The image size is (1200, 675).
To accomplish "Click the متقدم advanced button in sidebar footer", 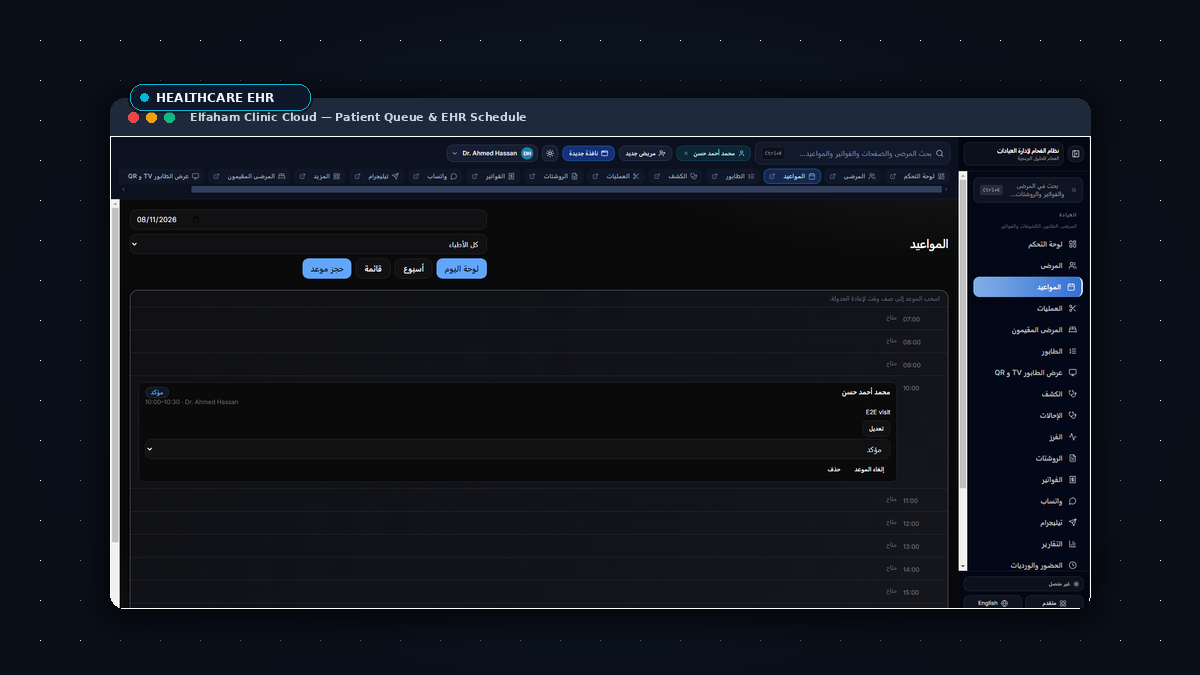I will click(x=1053, y=603).
